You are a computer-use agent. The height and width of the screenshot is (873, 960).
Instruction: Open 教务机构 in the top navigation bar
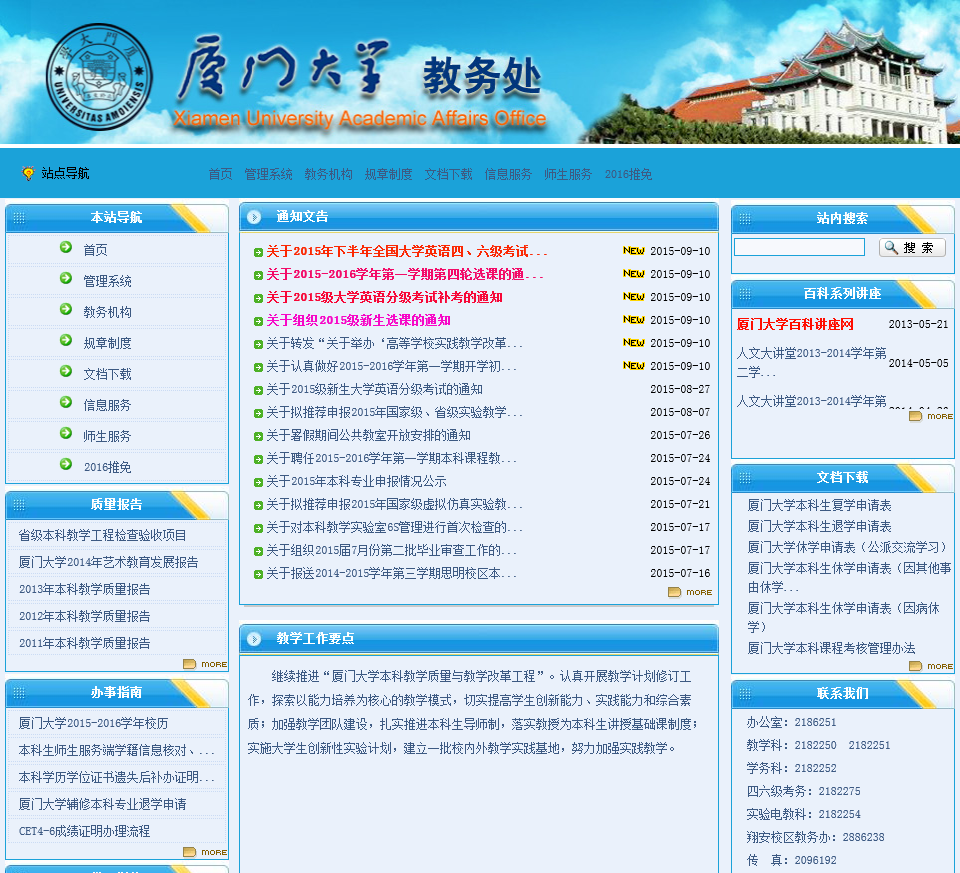(328, 174)
